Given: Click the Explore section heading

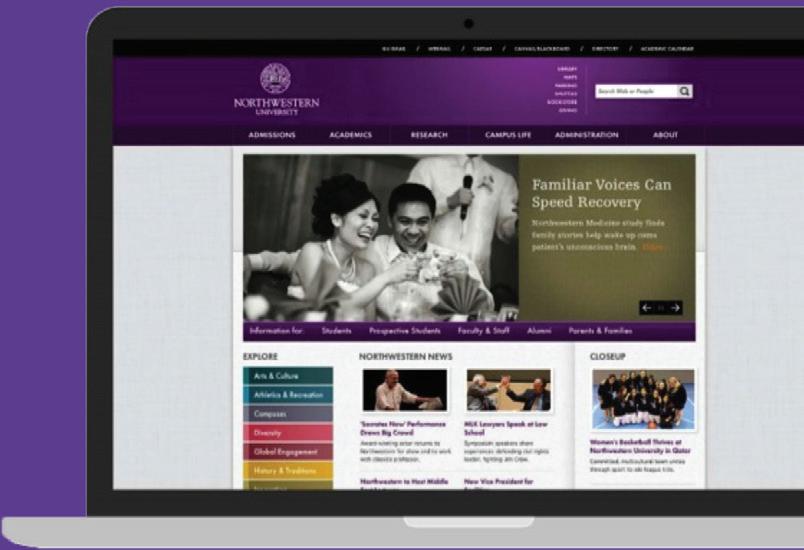Looking at the screenshot, I should 260,356.
